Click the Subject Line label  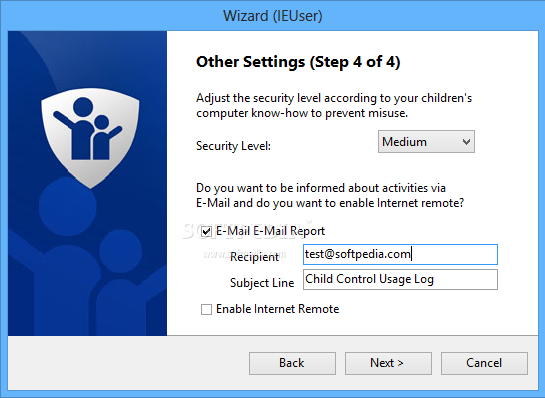(262, 283)
